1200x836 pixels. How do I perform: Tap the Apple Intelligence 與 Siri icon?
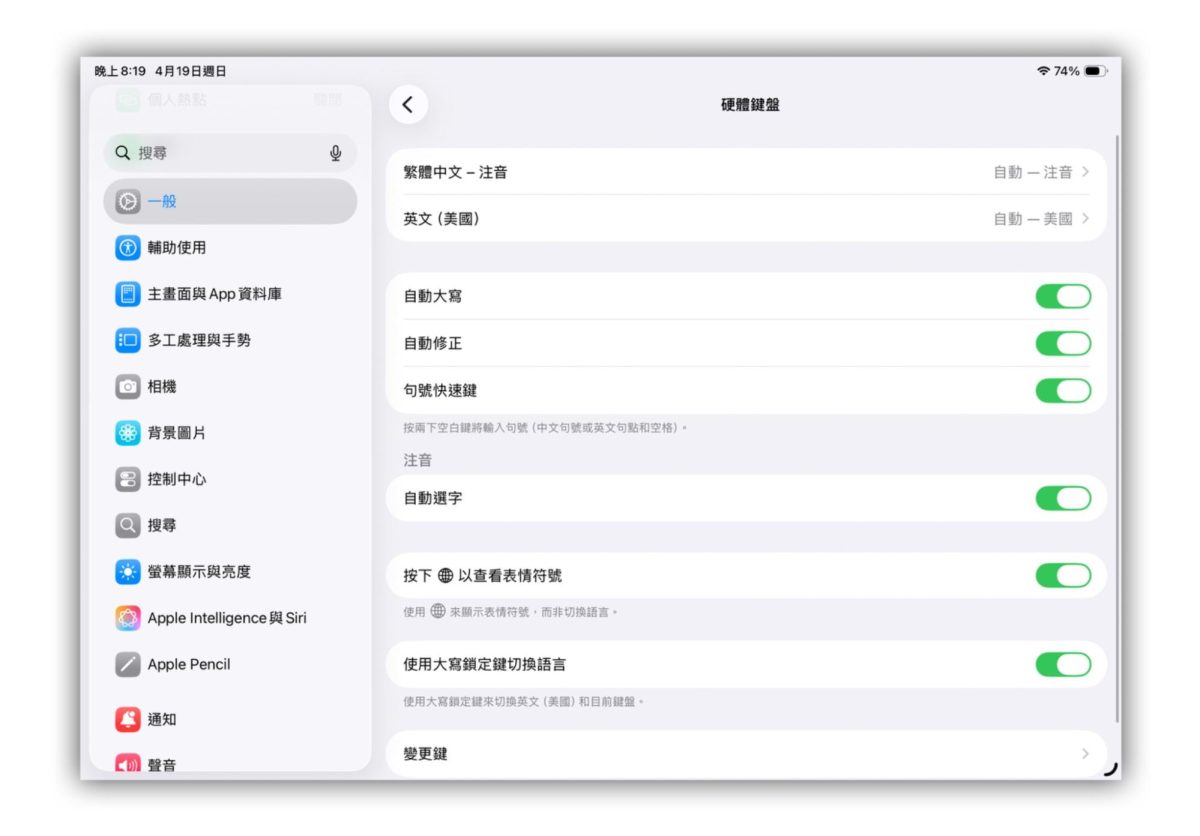(x=128, y=618)
